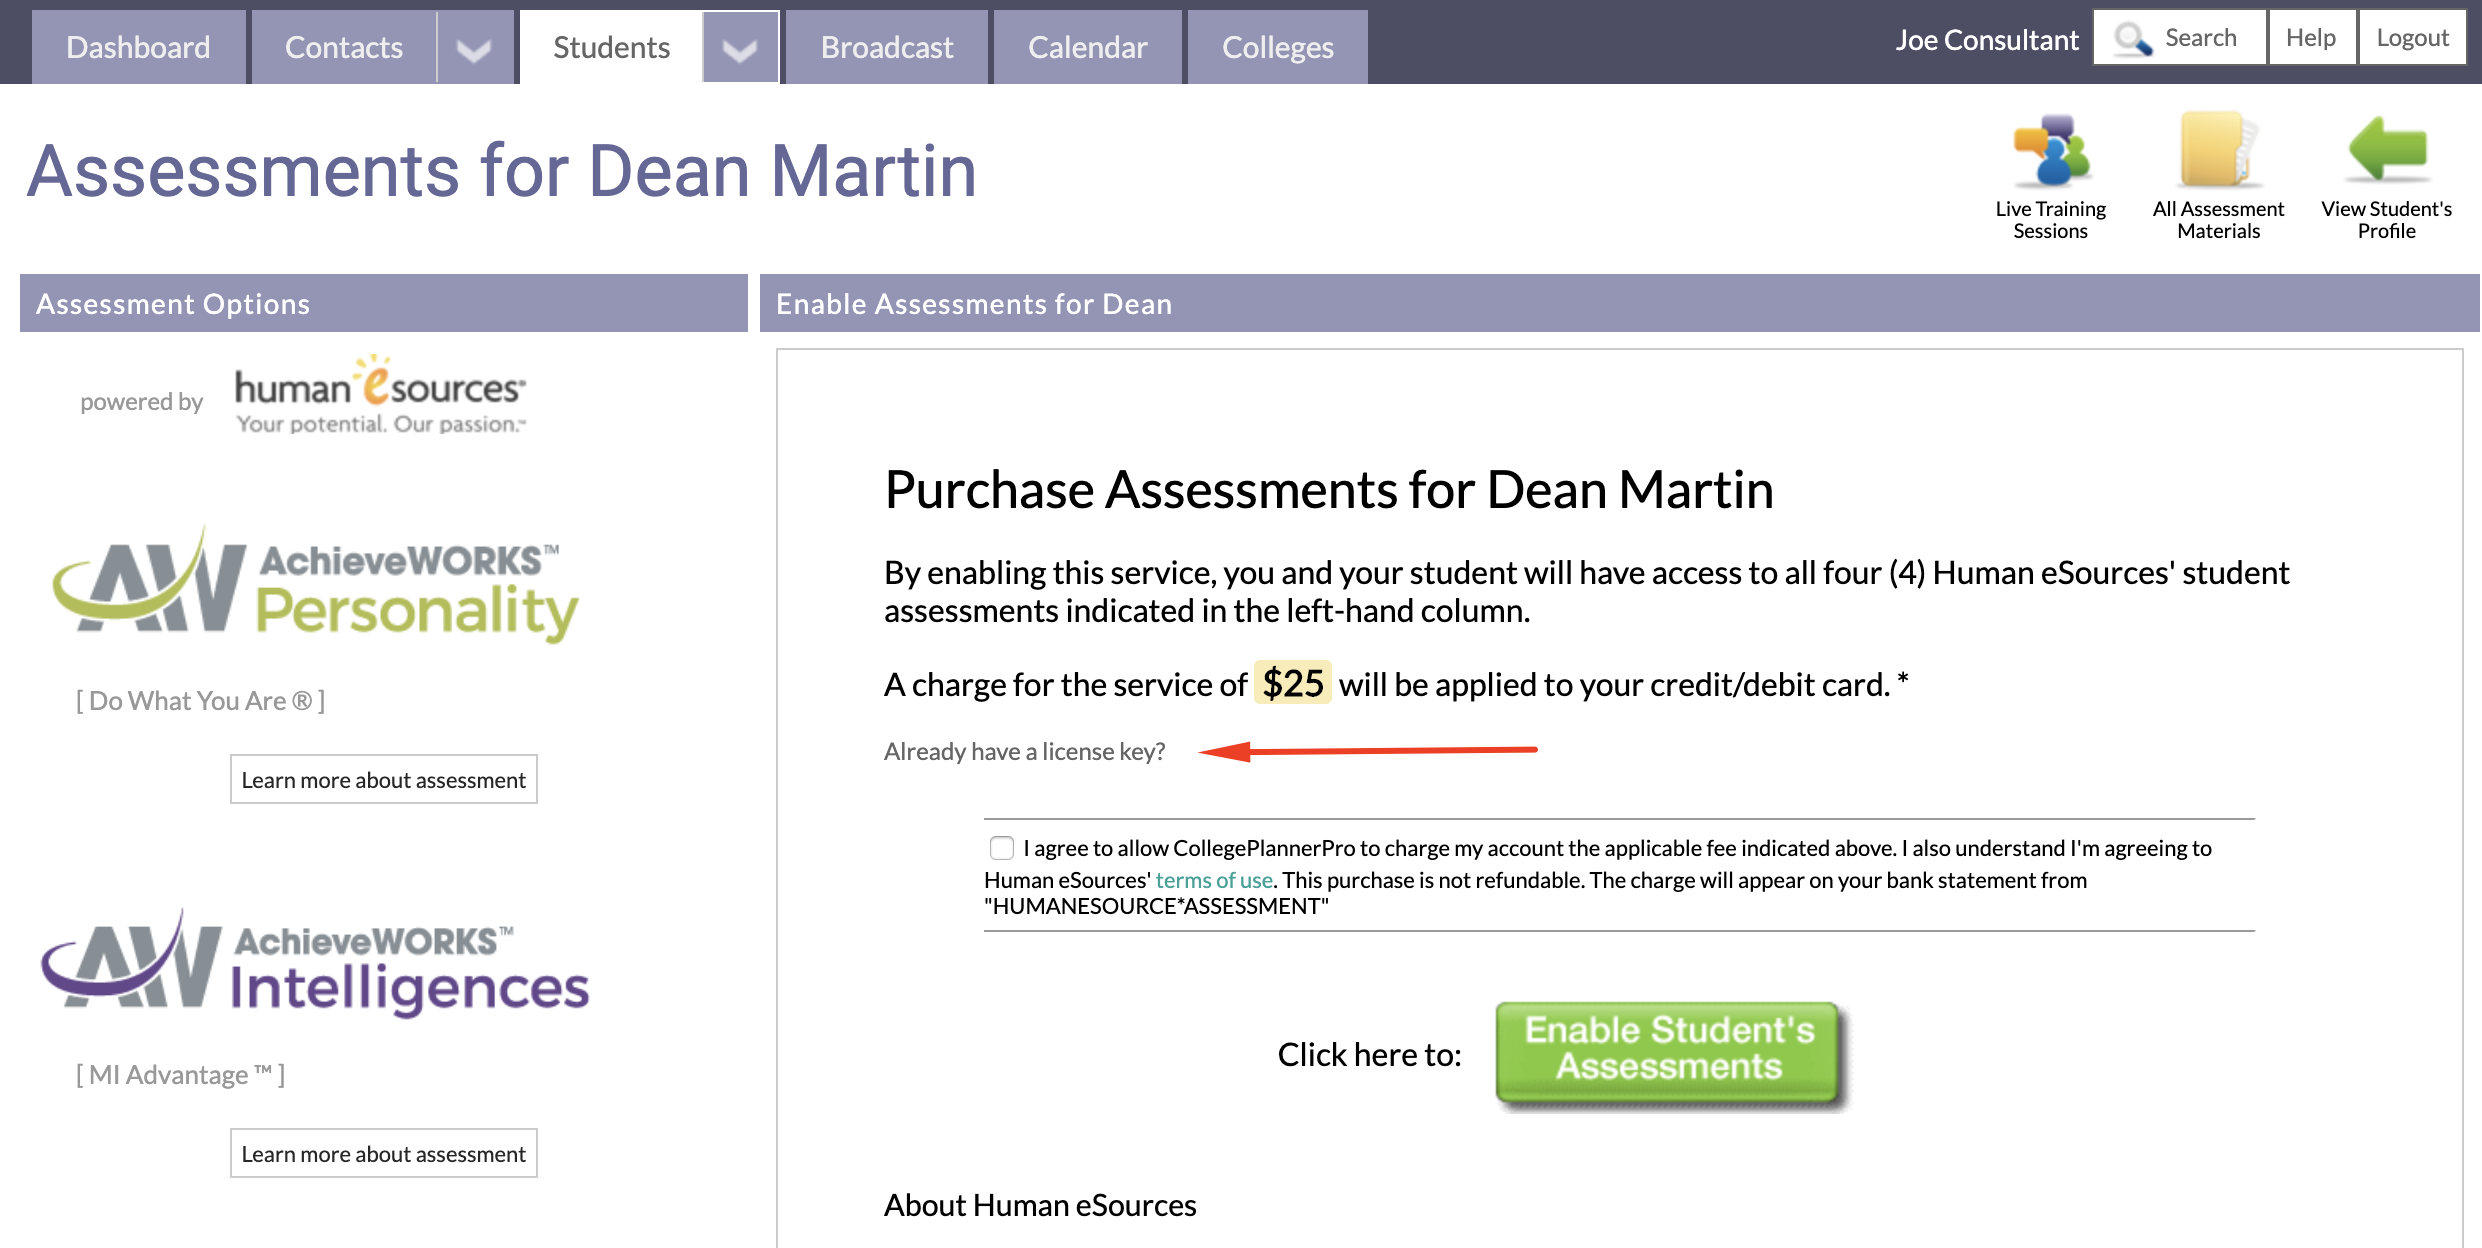Open the terms of use link
2482x1248 pixels.
coord(1214,880)
